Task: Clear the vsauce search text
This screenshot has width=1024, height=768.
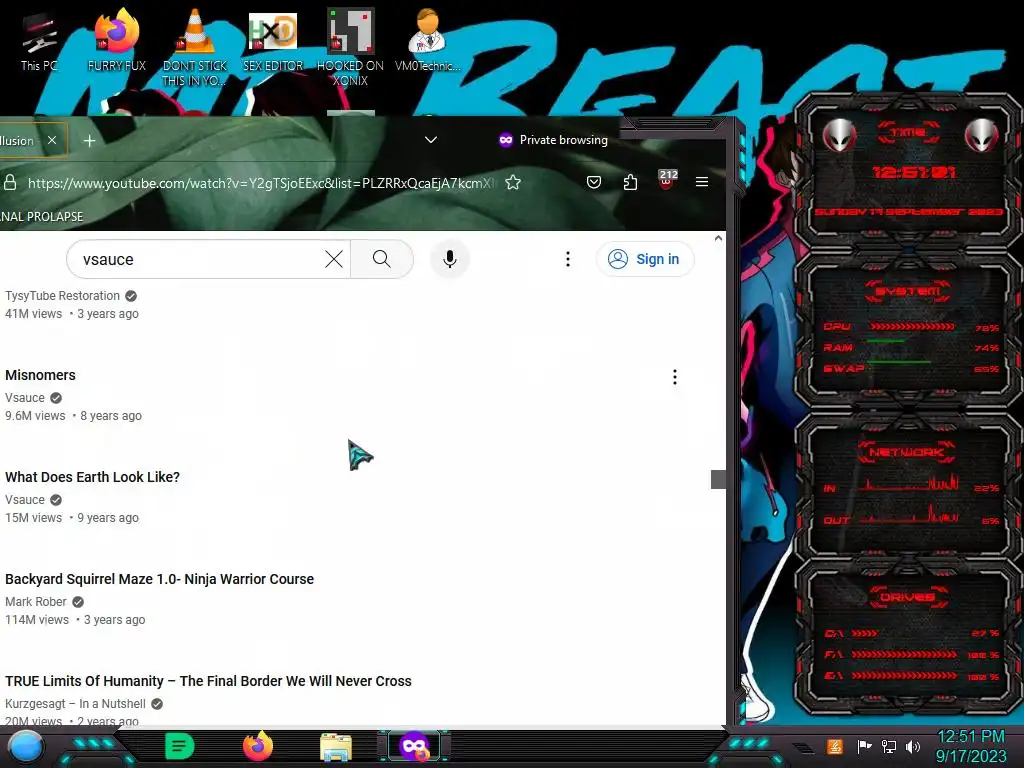Action: [x=334, y=259]
